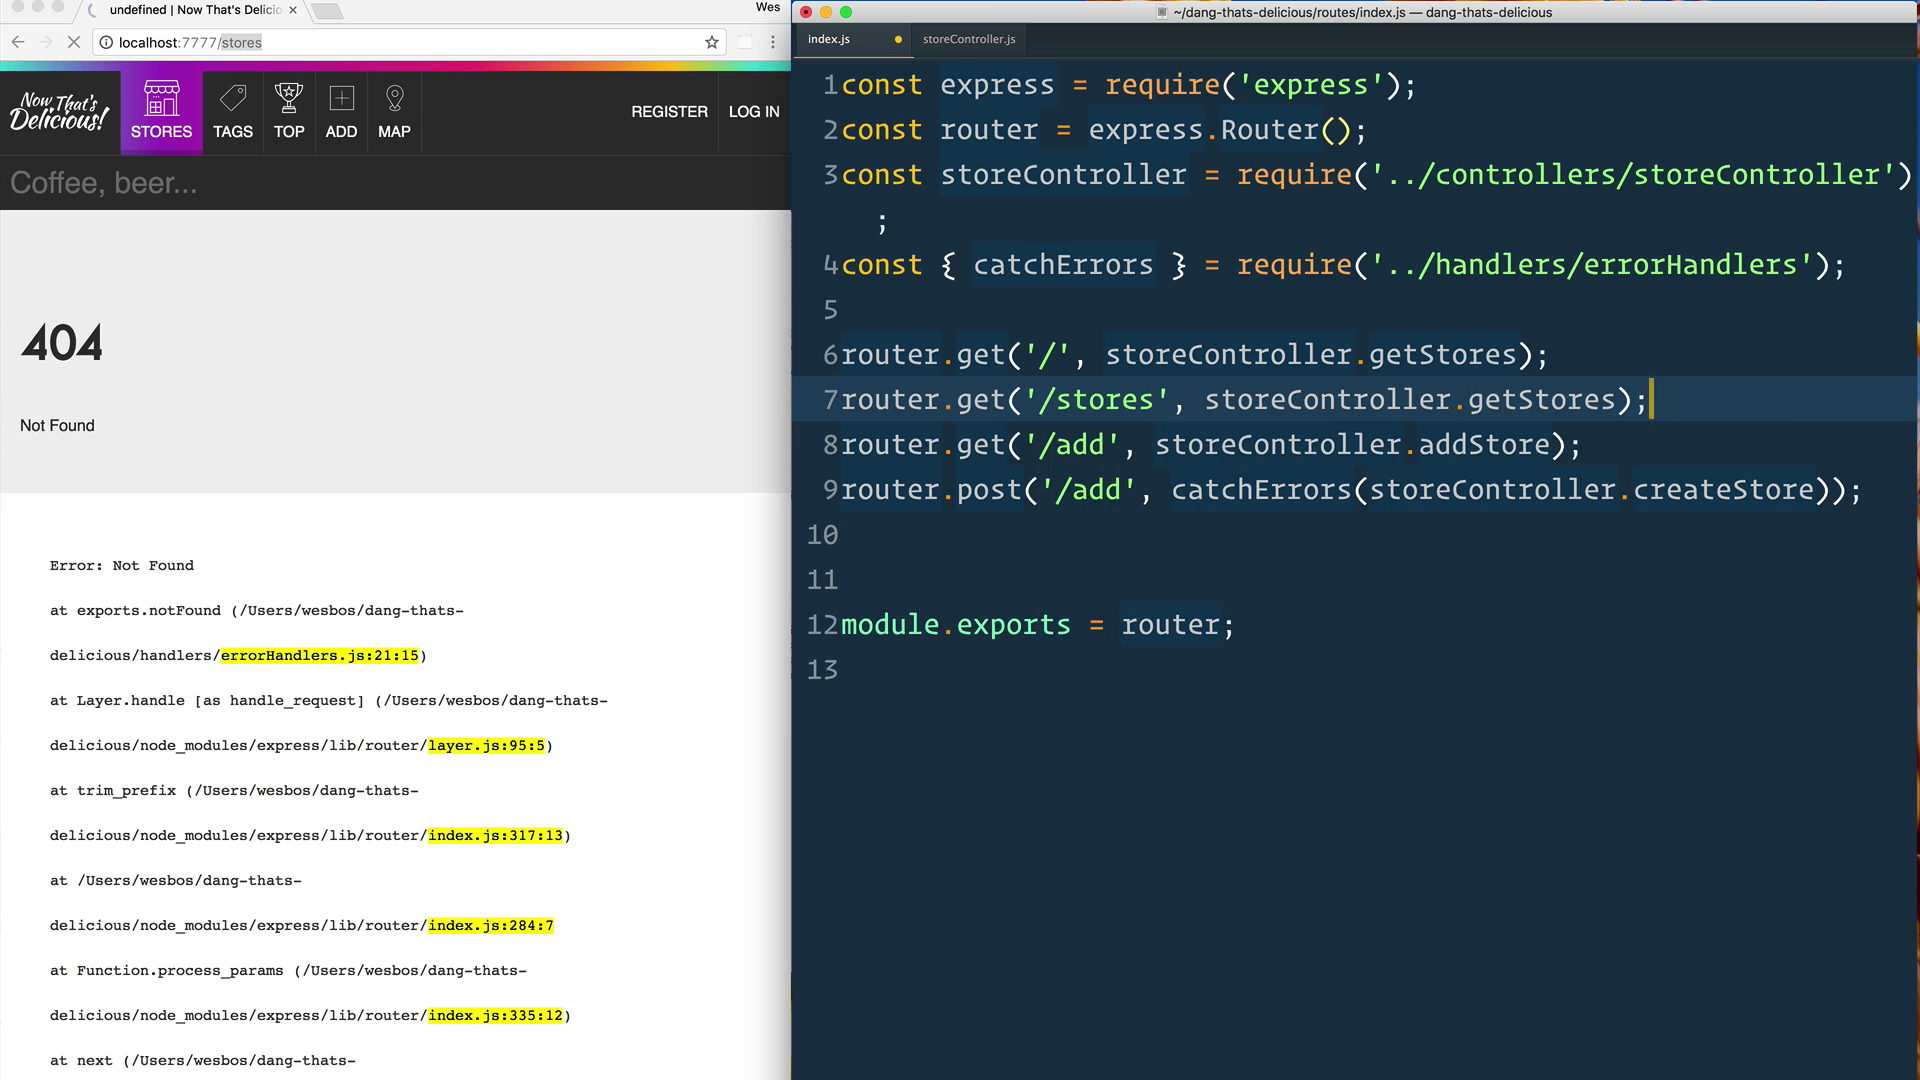Open the Tags nav icon
This screenshot has width=1920, height=1080.
(x=233, y=112)
